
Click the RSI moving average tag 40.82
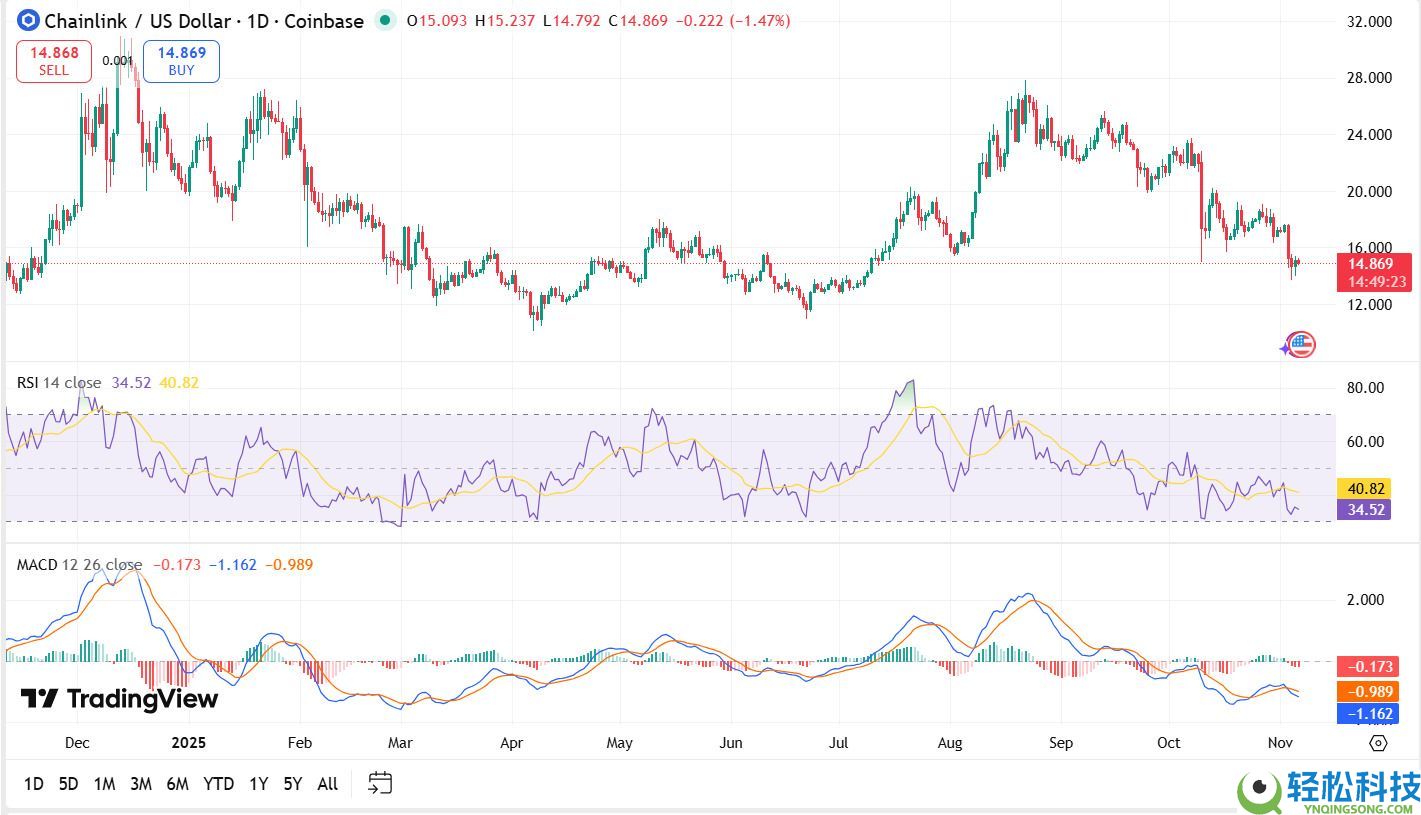click(1363, 489)
